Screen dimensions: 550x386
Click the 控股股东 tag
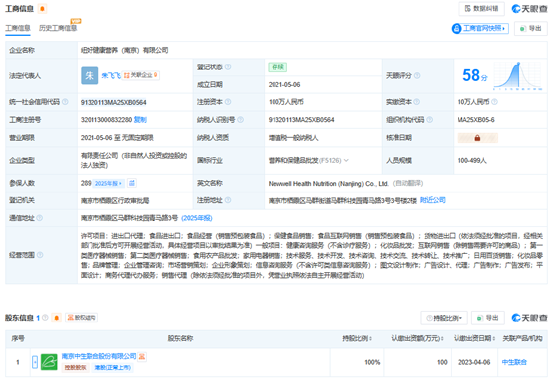pyautogui.click(x=75, y=367)
